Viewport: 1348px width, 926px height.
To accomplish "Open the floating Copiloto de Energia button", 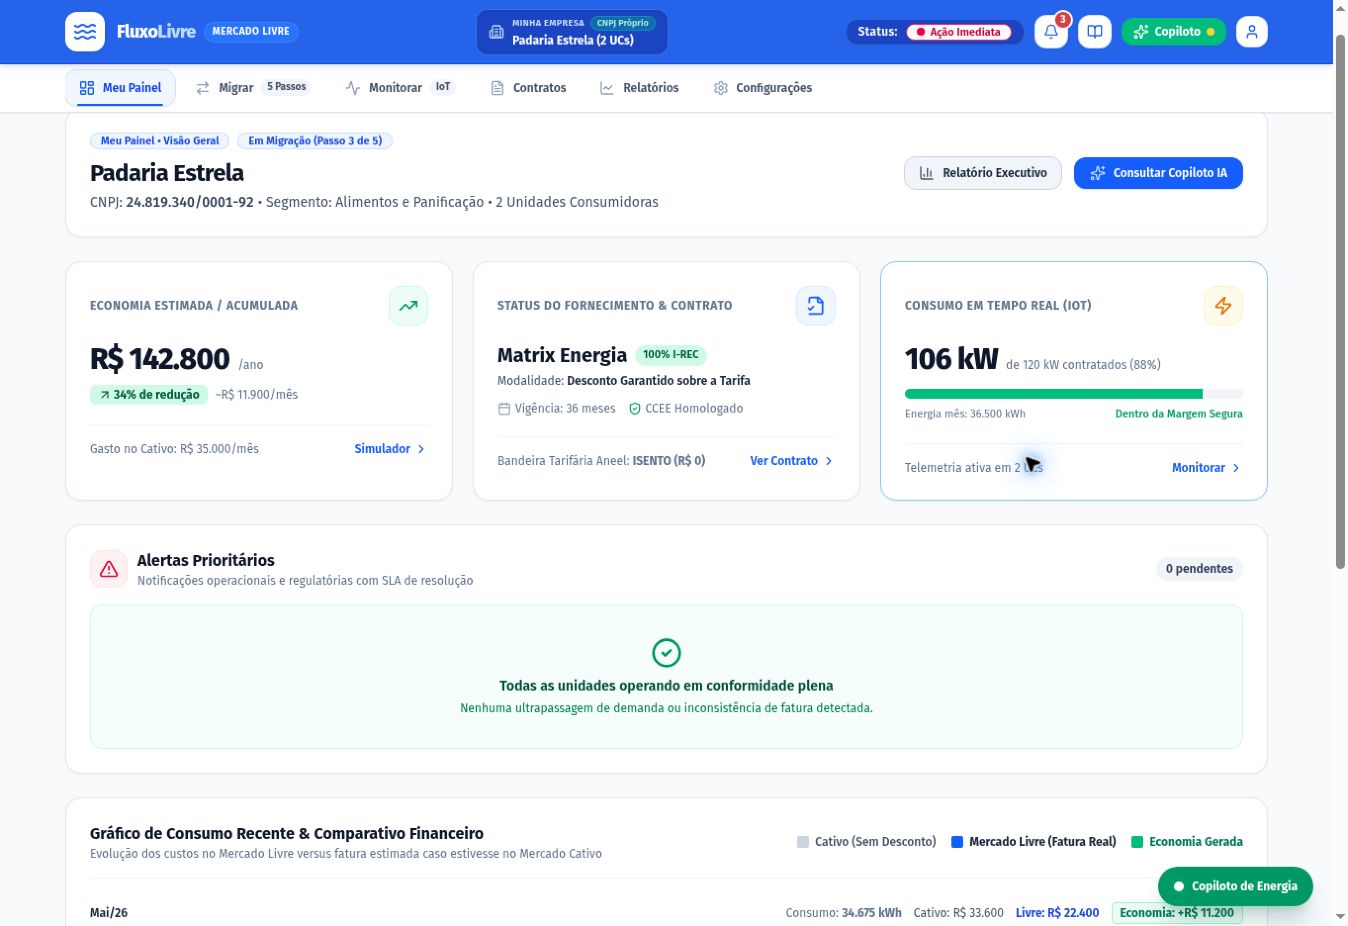I will [1235, 886].
